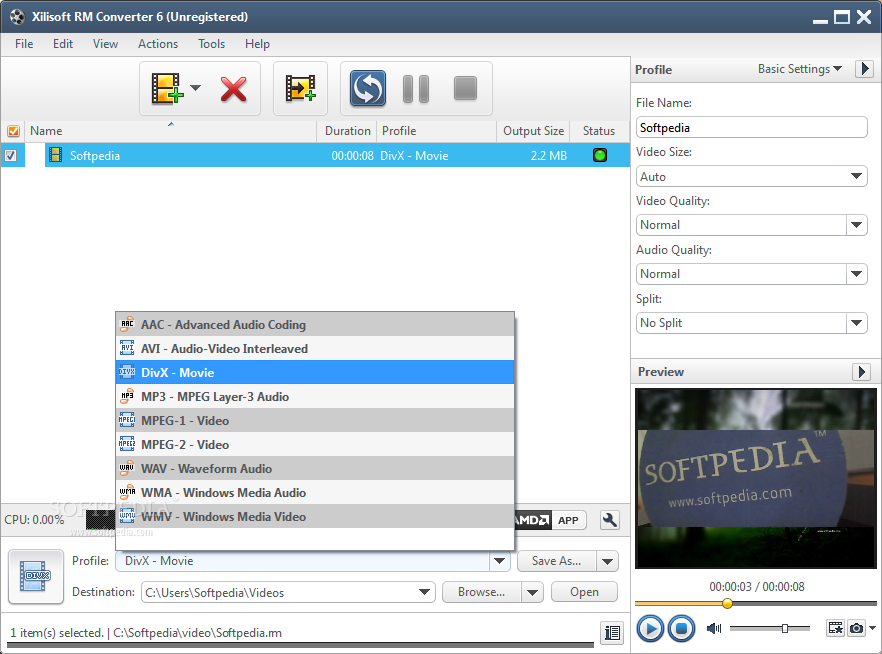Image resolution: width=882 pixels, height=654 pixels.
Task: Take a snapshot with the camera icon
Action: pyautogui.click(x=856, y=628)
